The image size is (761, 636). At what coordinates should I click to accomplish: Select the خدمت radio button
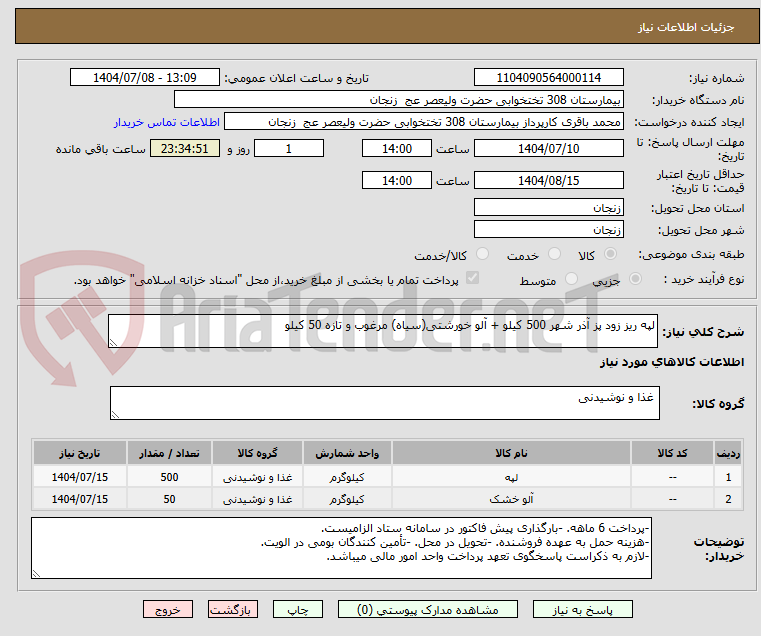click(554, 254)
